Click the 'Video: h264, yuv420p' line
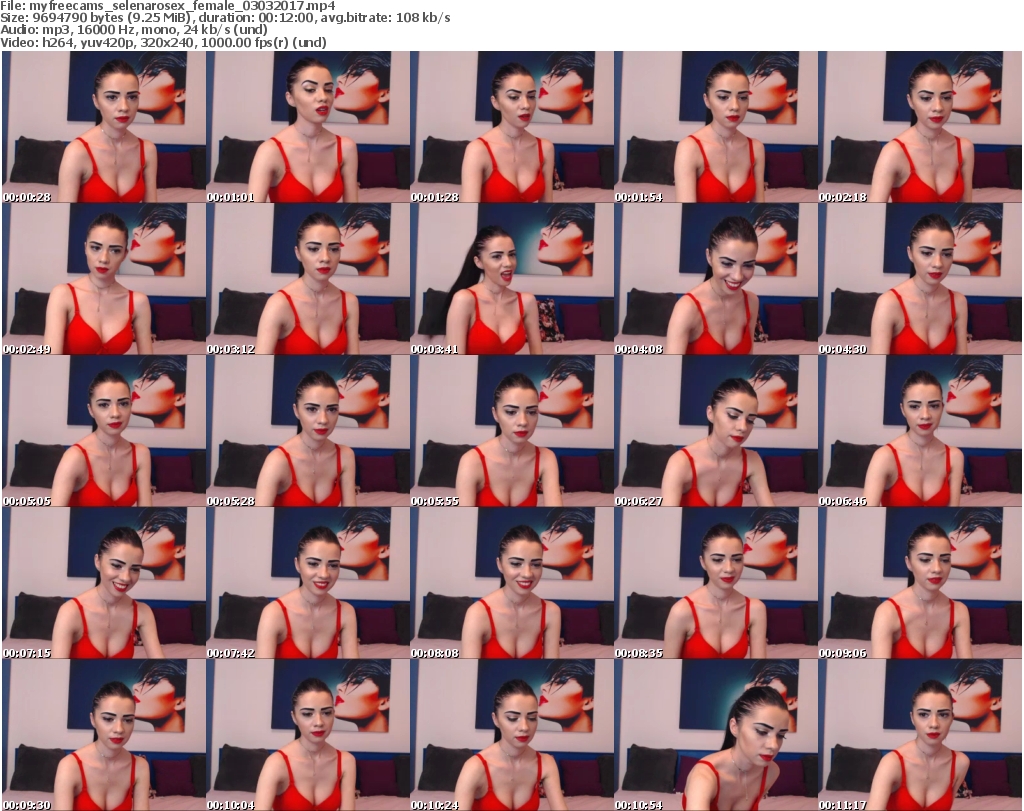 pyautogui.click(x=163, y=42)
